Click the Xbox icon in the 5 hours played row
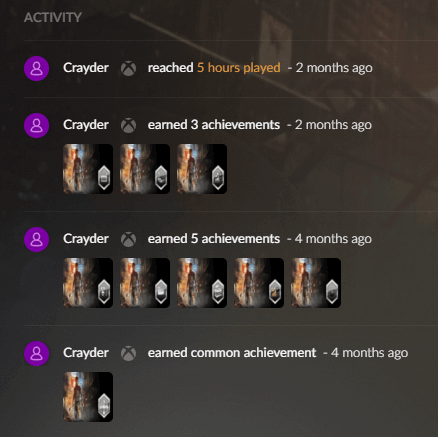This screenshot has width=438, height=437. click(128, 69)
